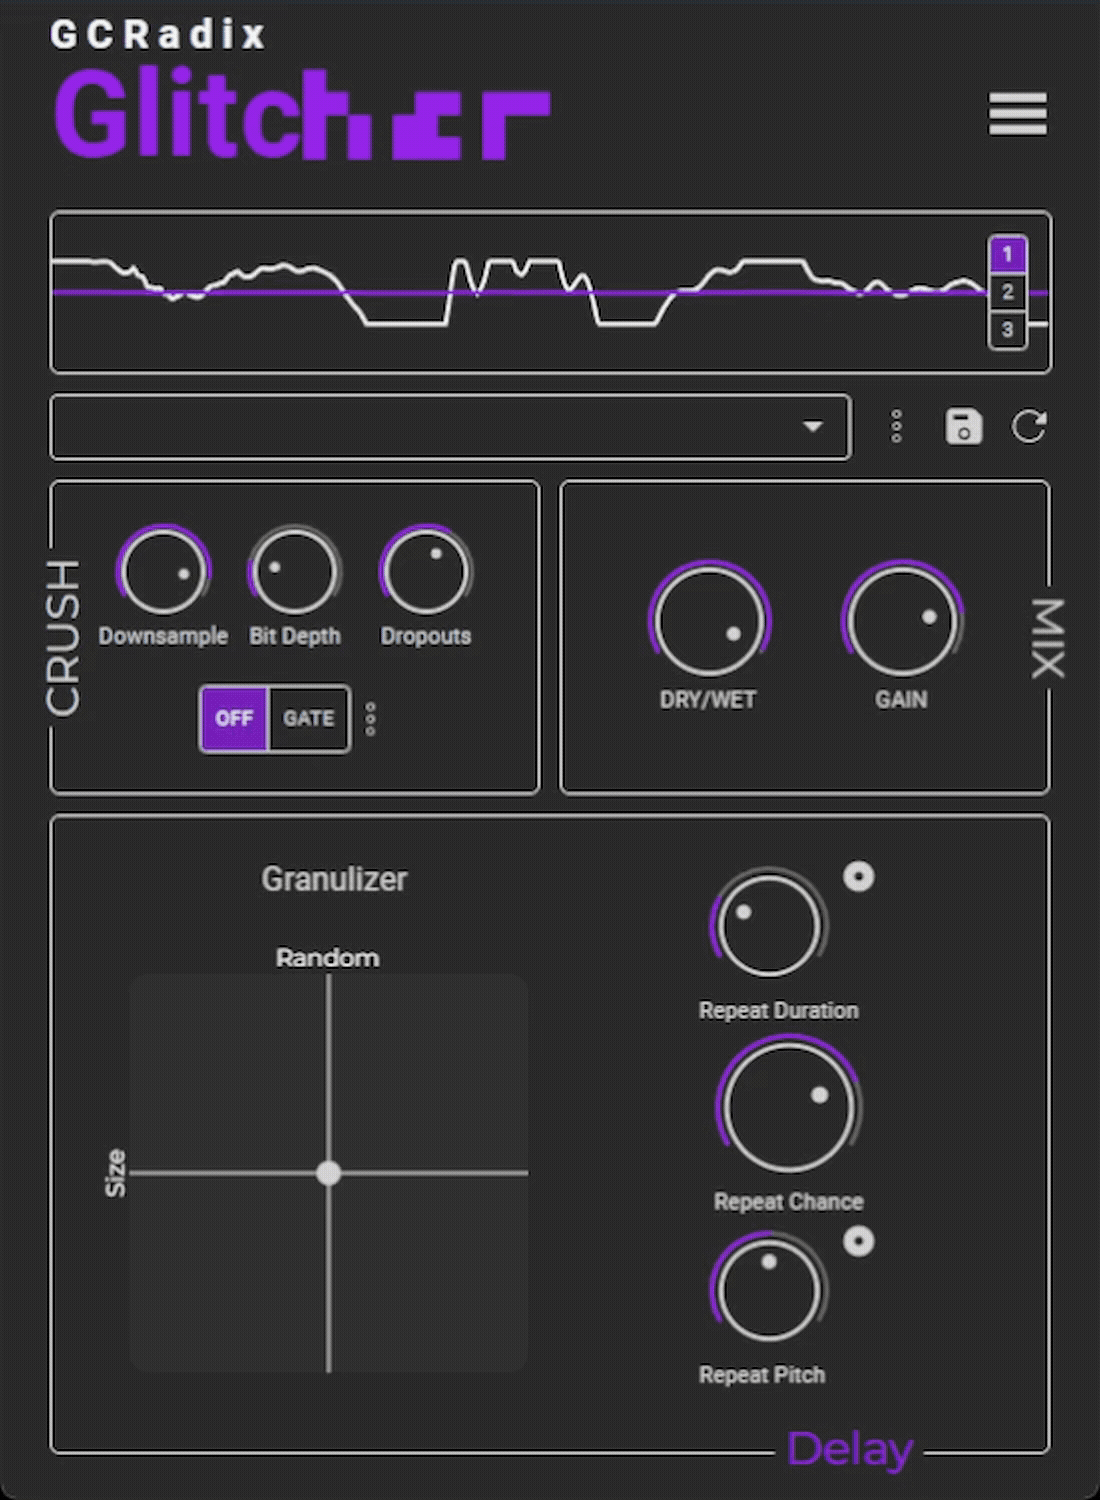Open crush mode three-dot options
Viewport: 1100px width, 1500px height.
coord(371,719)
